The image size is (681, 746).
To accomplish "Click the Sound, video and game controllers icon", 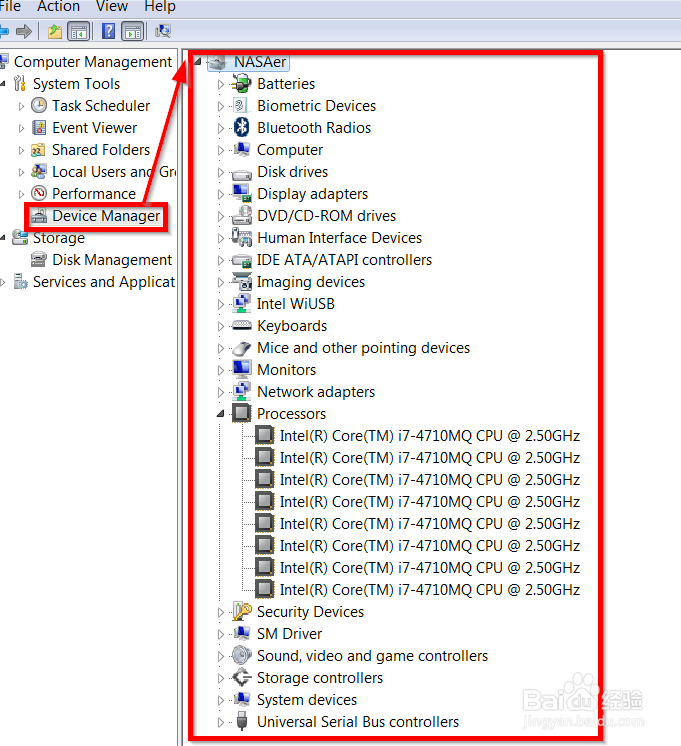I will point(241,656).
